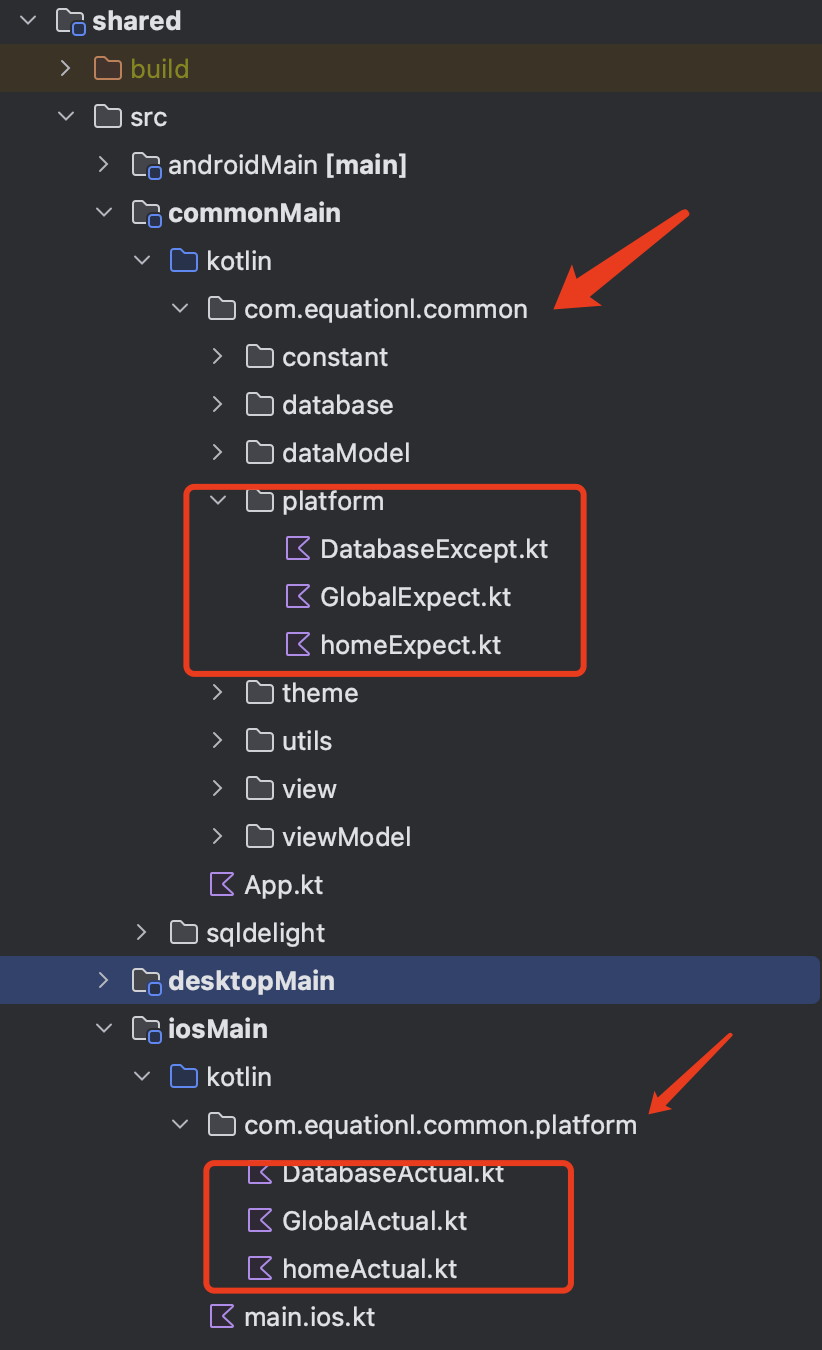Click the Kotlin icon beside homeExpect.kt
This screenshot has height=1350, width=822.
(298, 645)
